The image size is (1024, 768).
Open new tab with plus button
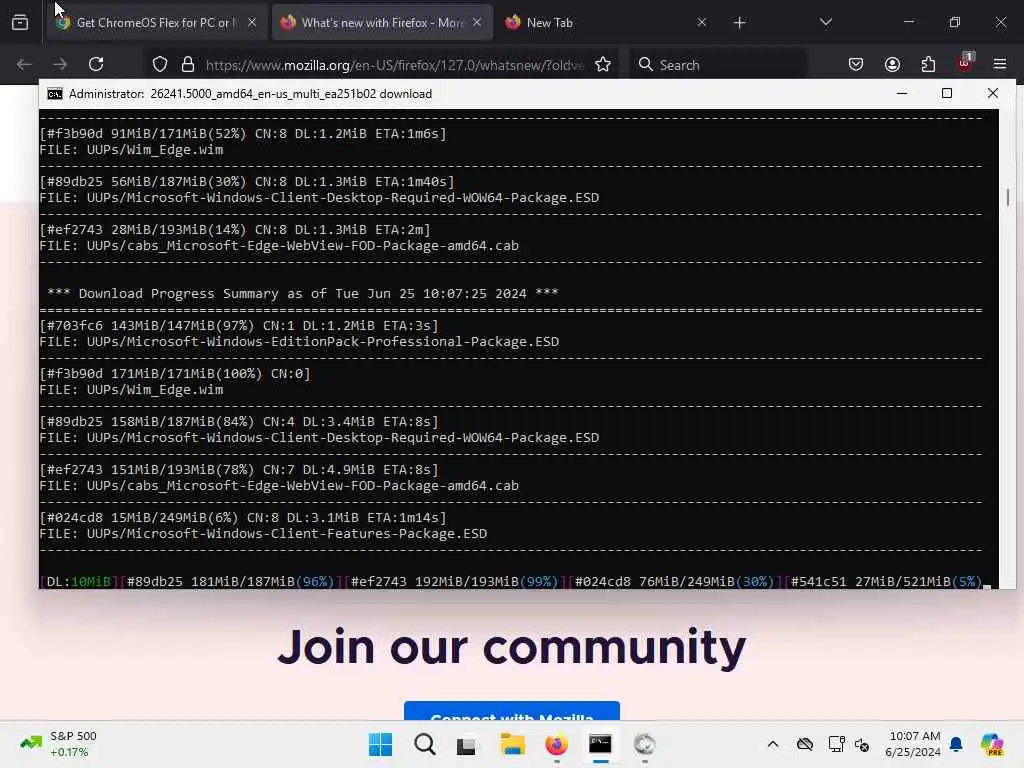(x=739, y=23)
